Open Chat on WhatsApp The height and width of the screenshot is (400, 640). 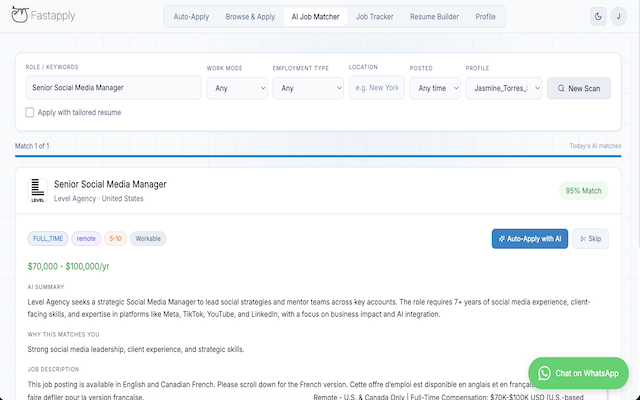tap(578, 373)
